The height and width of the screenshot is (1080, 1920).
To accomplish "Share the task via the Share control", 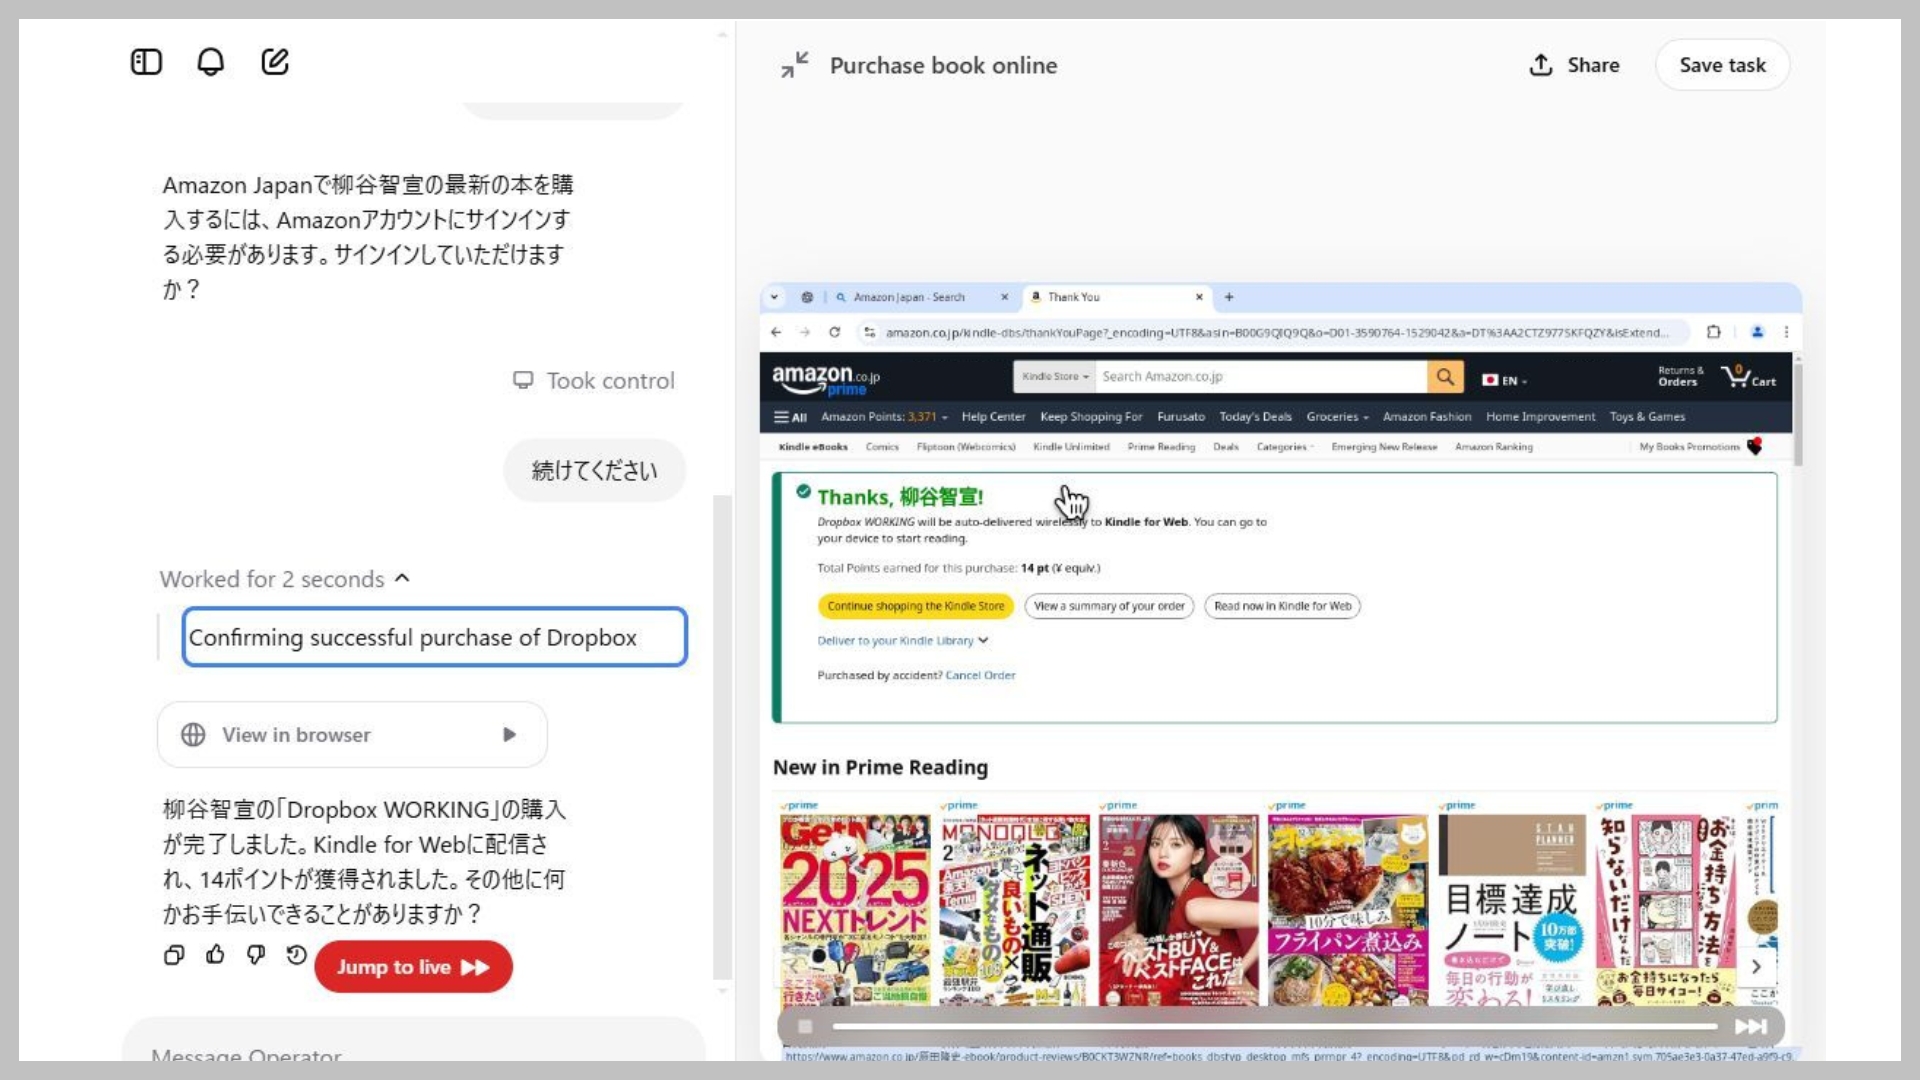I will point(1574,64).
